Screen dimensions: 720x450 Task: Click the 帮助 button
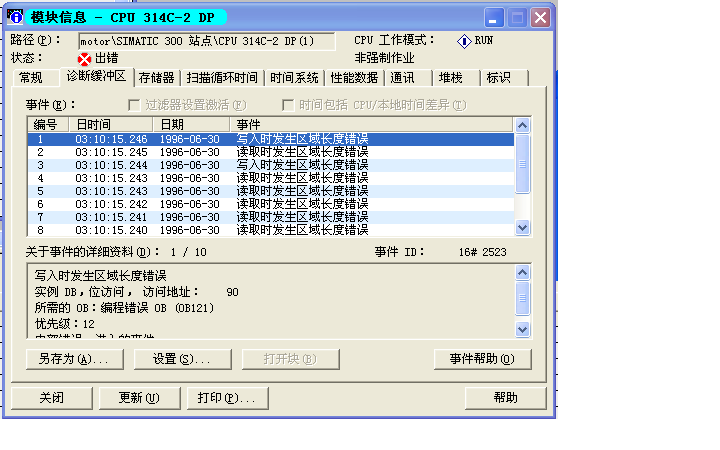click(x=506, y=398)
